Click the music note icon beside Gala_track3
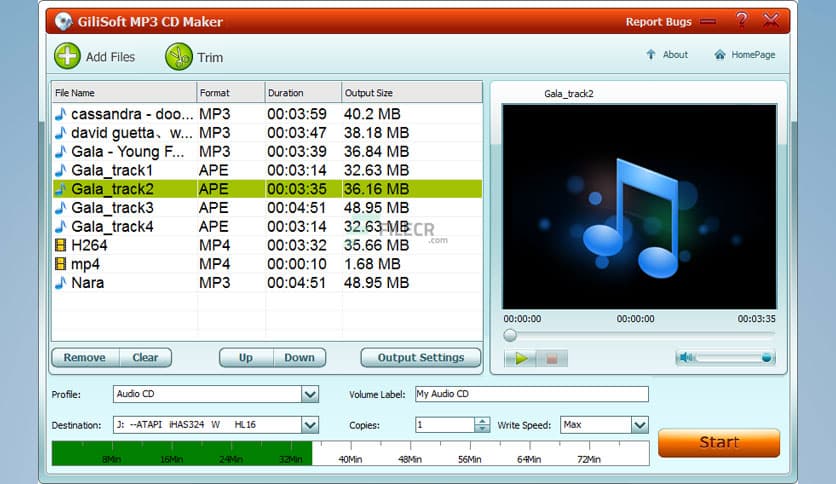 [x=61, y=207]
